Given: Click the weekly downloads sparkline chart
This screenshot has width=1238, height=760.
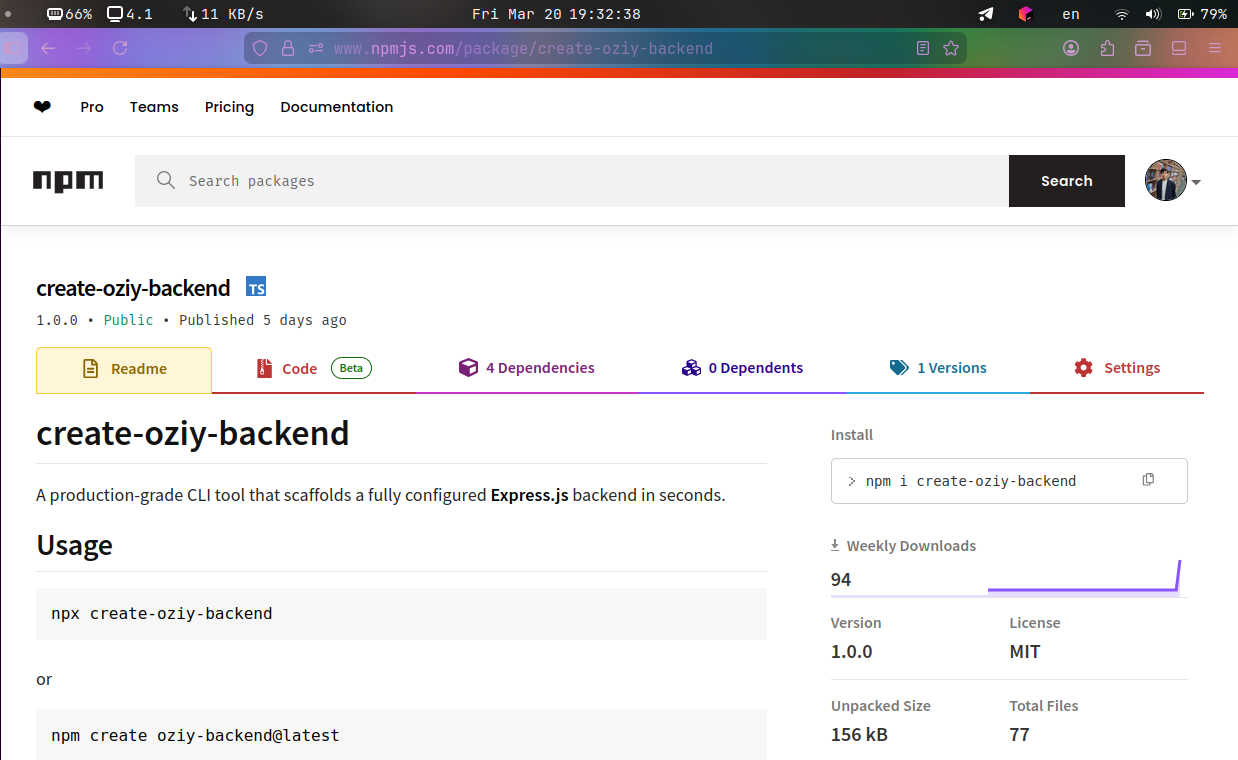Looking at the screenshot, I should (x=1084, y=578).
